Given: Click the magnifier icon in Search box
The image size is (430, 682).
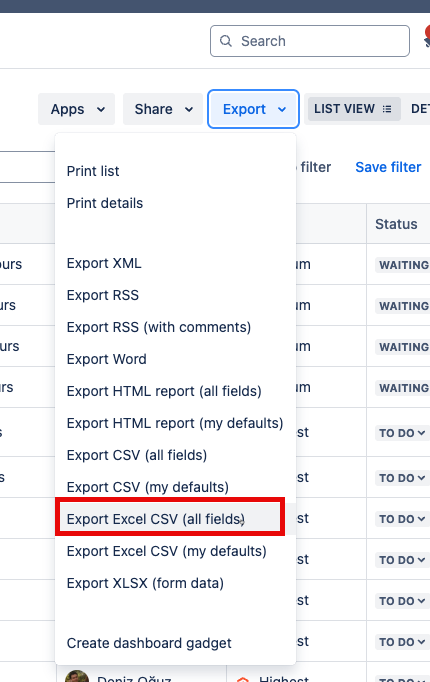Looking at the screenshot, I should click(226, 41).
